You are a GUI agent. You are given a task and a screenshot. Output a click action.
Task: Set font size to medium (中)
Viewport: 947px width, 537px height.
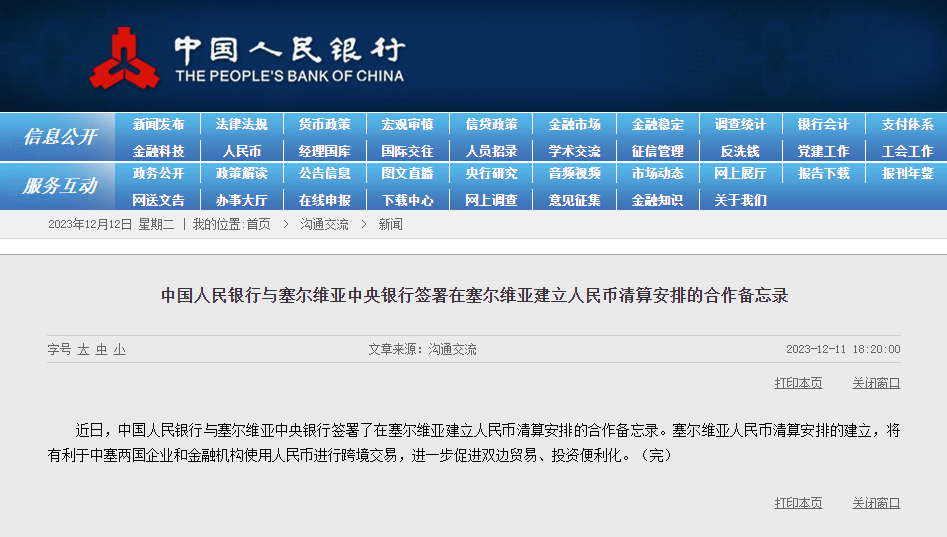tap(102, 350)
